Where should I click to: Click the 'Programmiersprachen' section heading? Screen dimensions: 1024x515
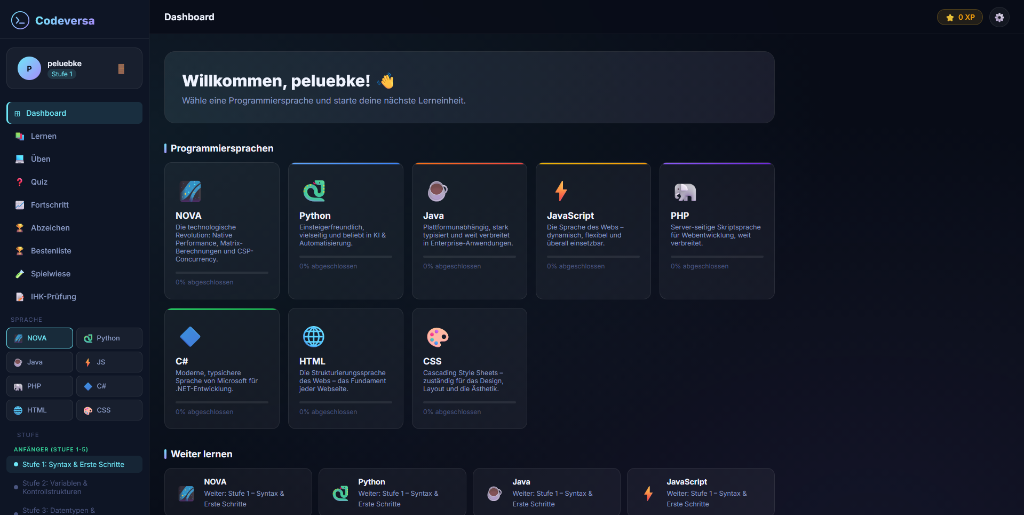point(222,148)
